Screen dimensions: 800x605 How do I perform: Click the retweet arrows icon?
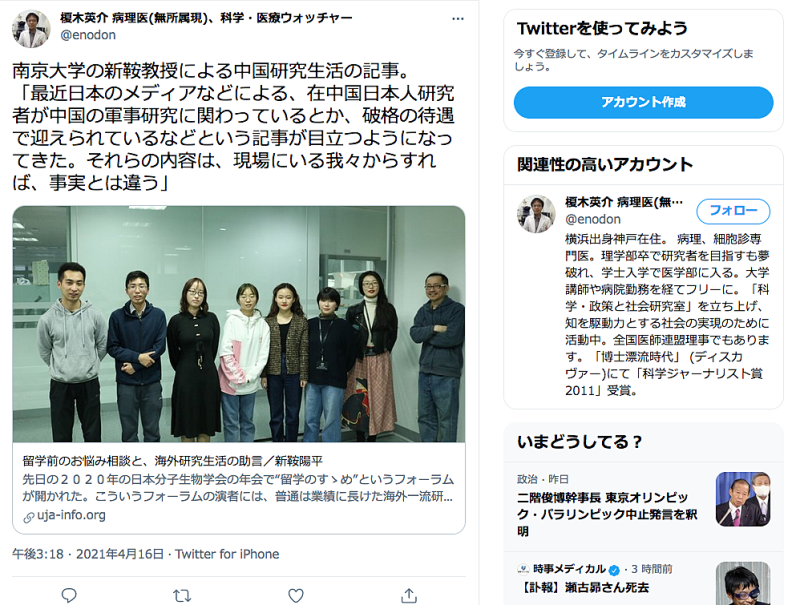(x=182, y=595)
